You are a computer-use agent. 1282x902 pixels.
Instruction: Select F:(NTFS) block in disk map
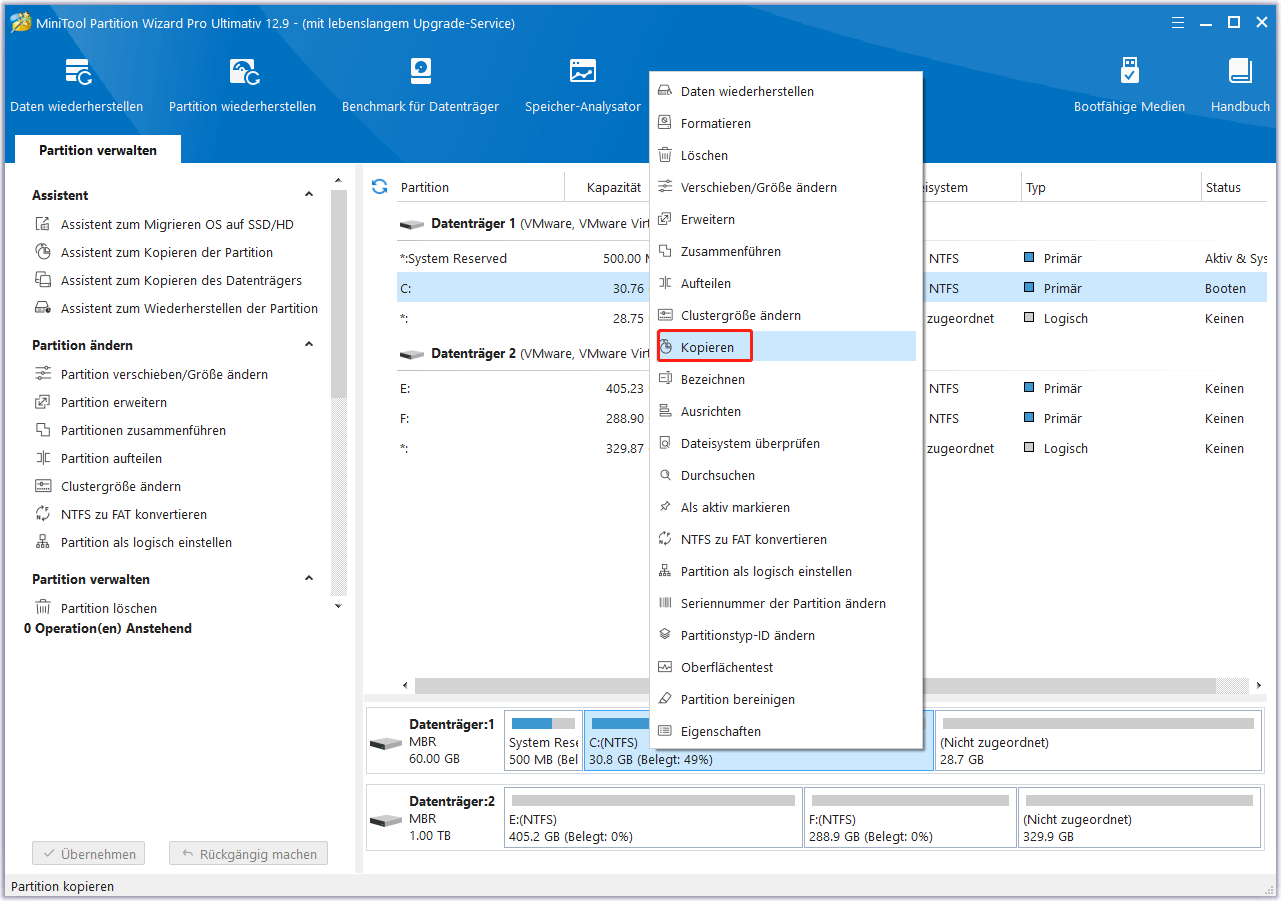click(910, 818)
